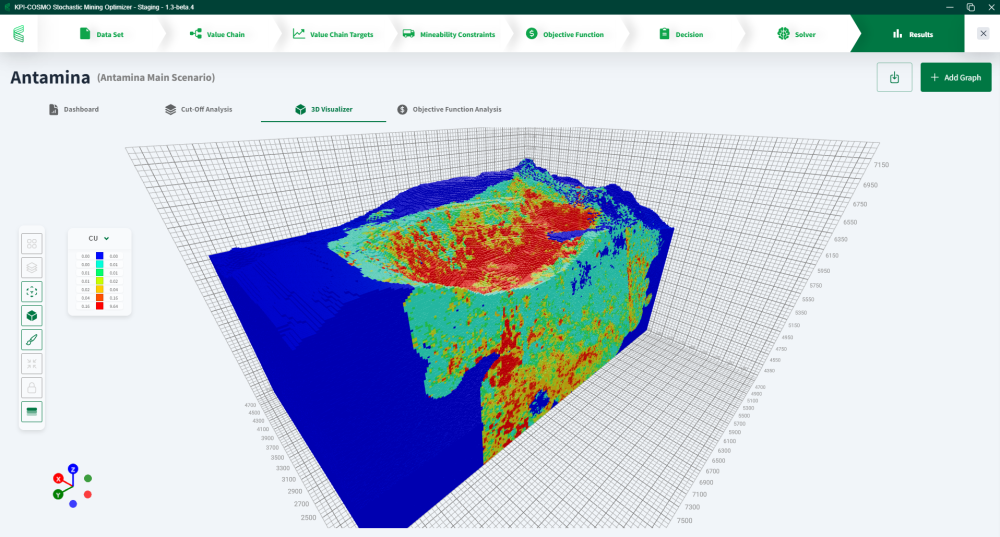Go to the Solver step
The height and width of the screenshot is (537, 1000).
(796, 34)
